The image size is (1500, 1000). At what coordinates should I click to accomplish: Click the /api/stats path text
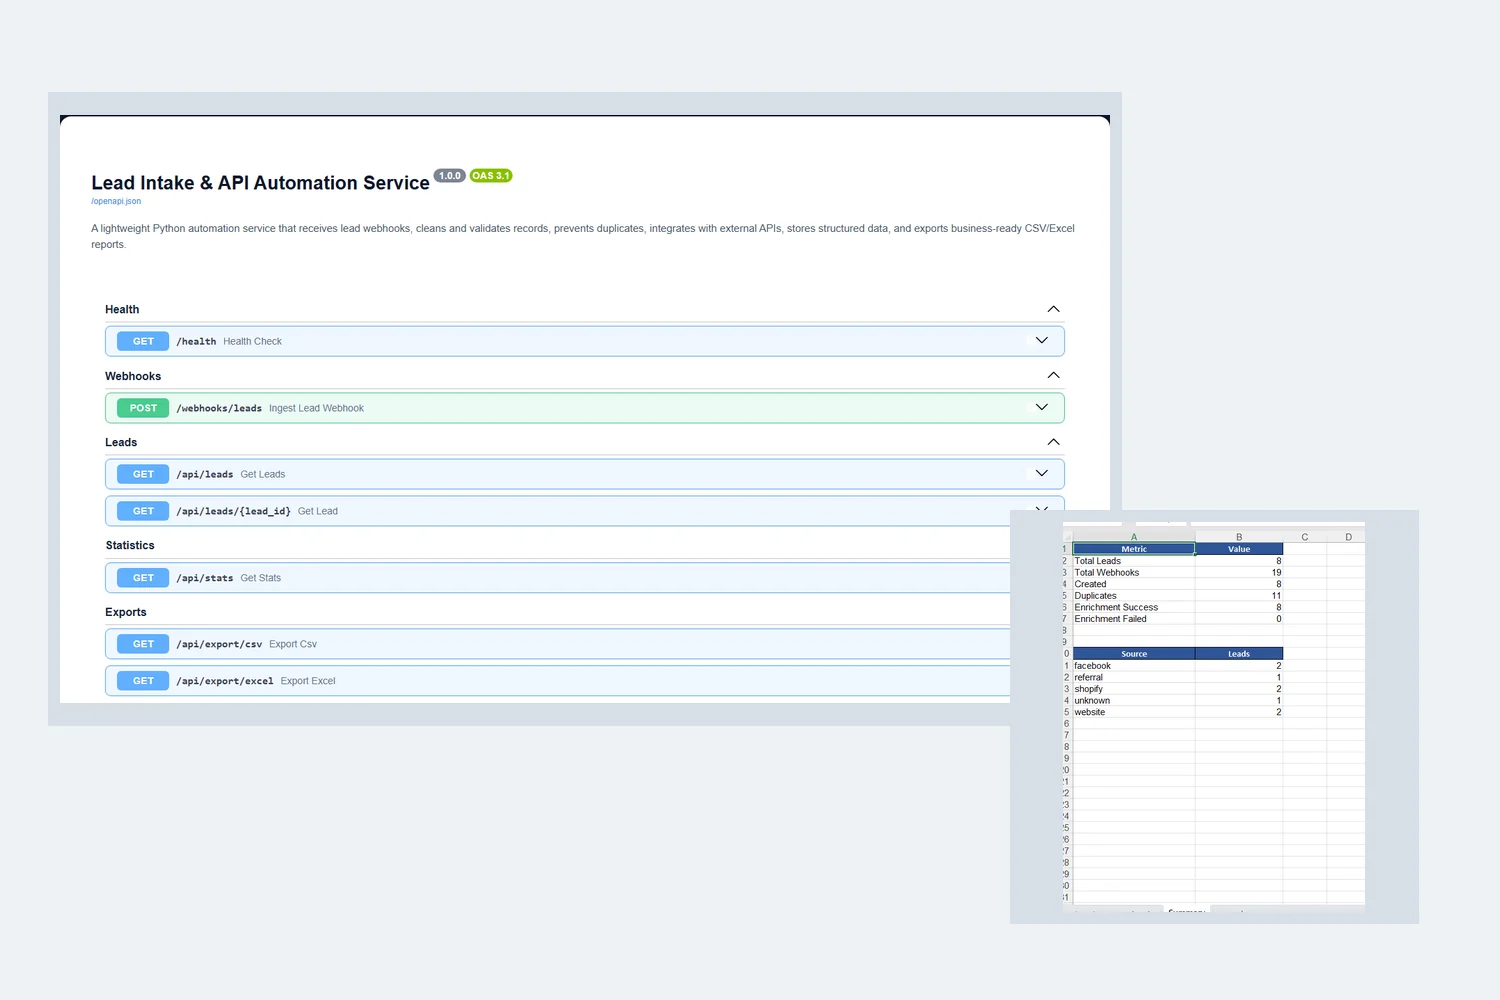click(x=205, y=578)
